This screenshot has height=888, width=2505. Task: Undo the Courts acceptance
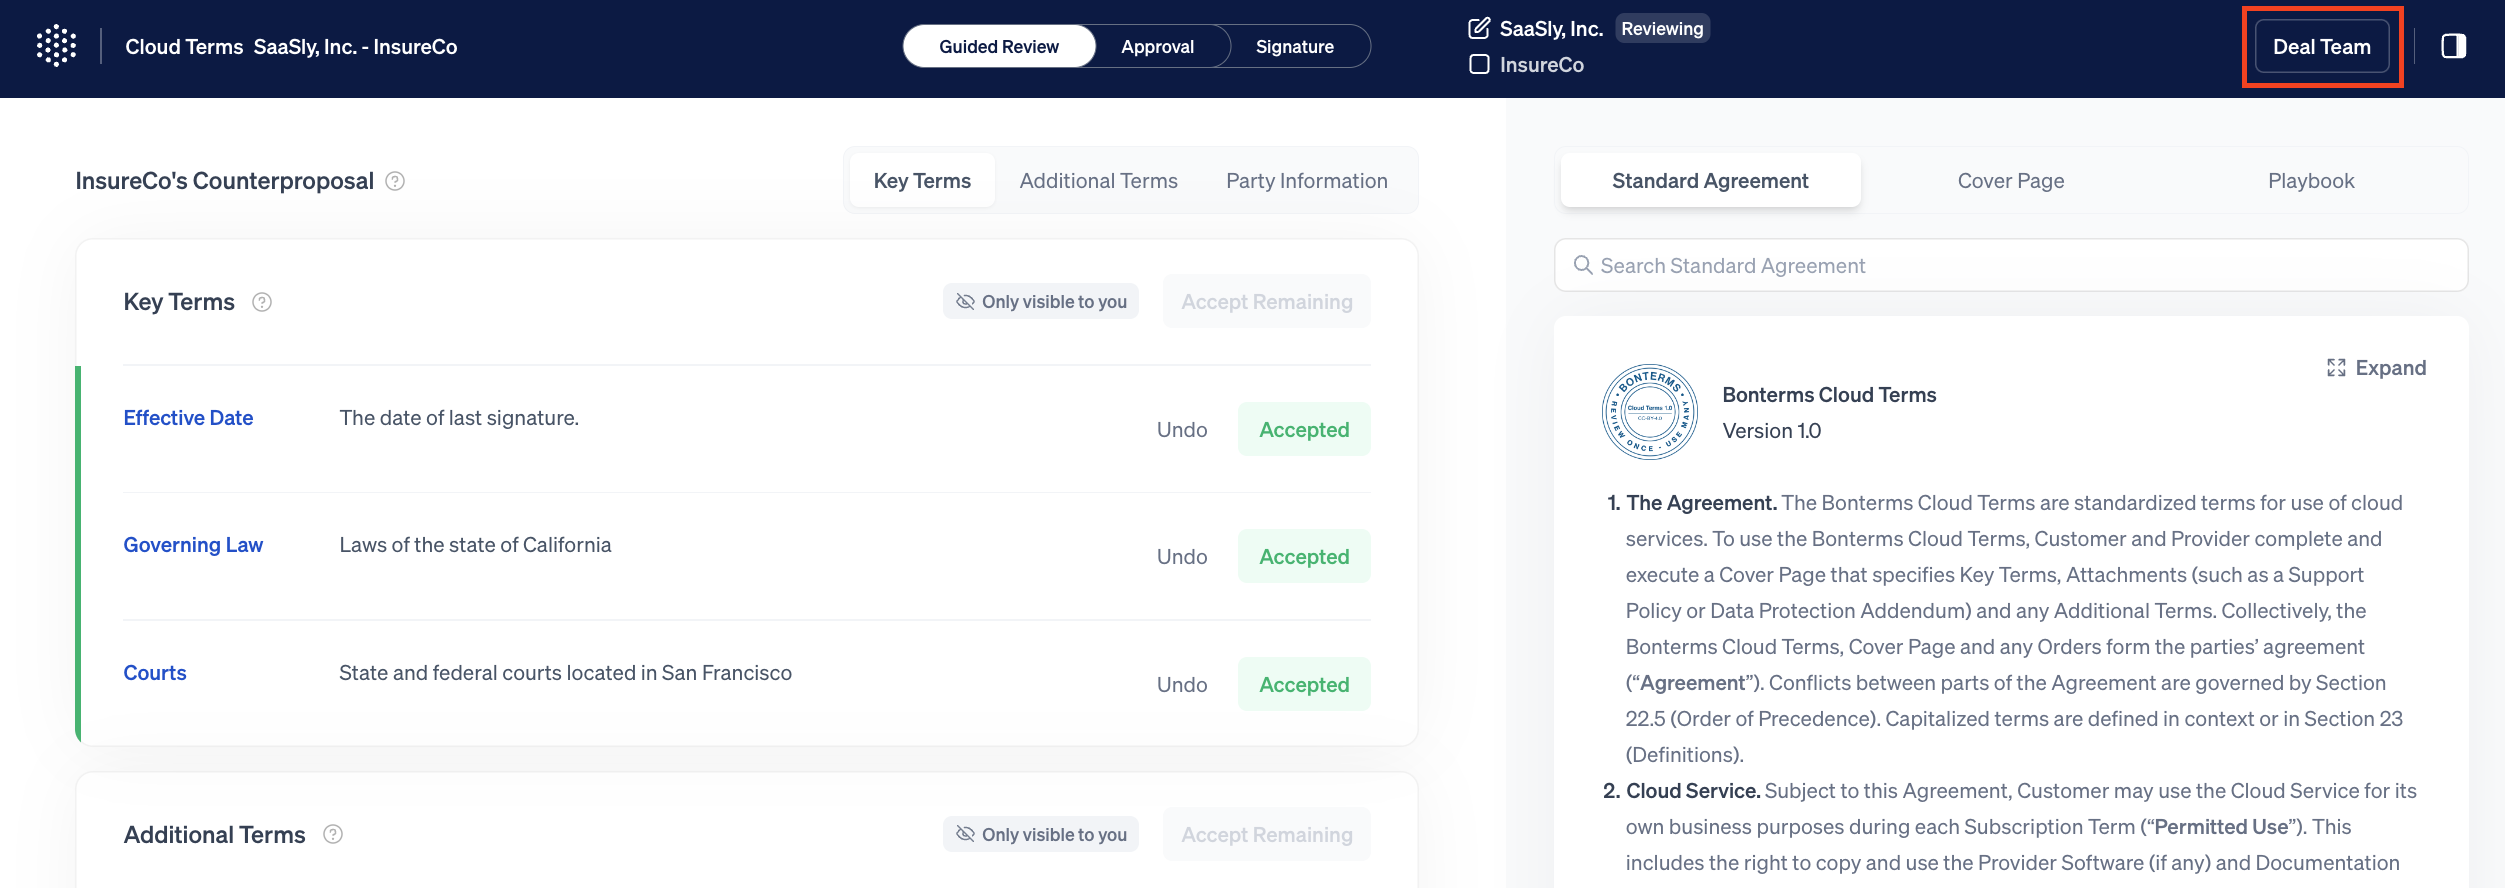pyautogui.click(x=1182, y=684)
